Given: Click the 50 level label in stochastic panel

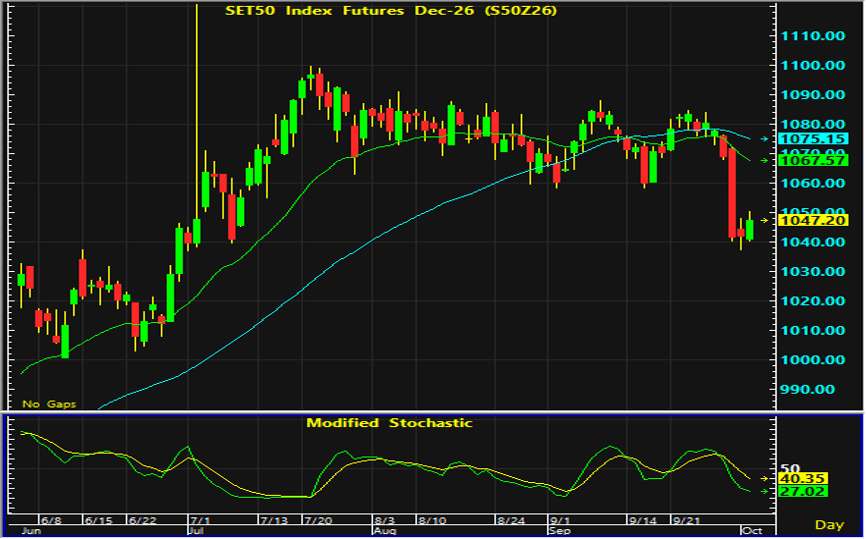Looking at the screenshot, I should pyautogui.click(x=790, y=468).
